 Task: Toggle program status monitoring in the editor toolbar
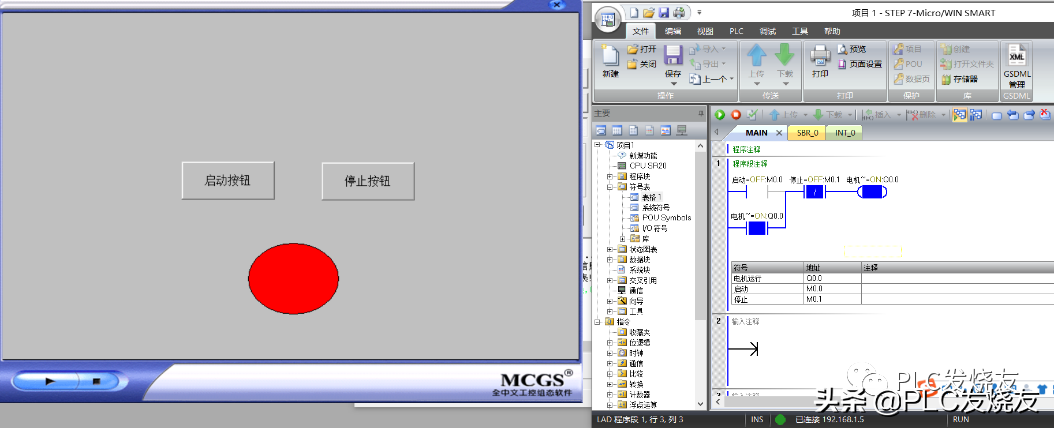click(x=960, y=115)
